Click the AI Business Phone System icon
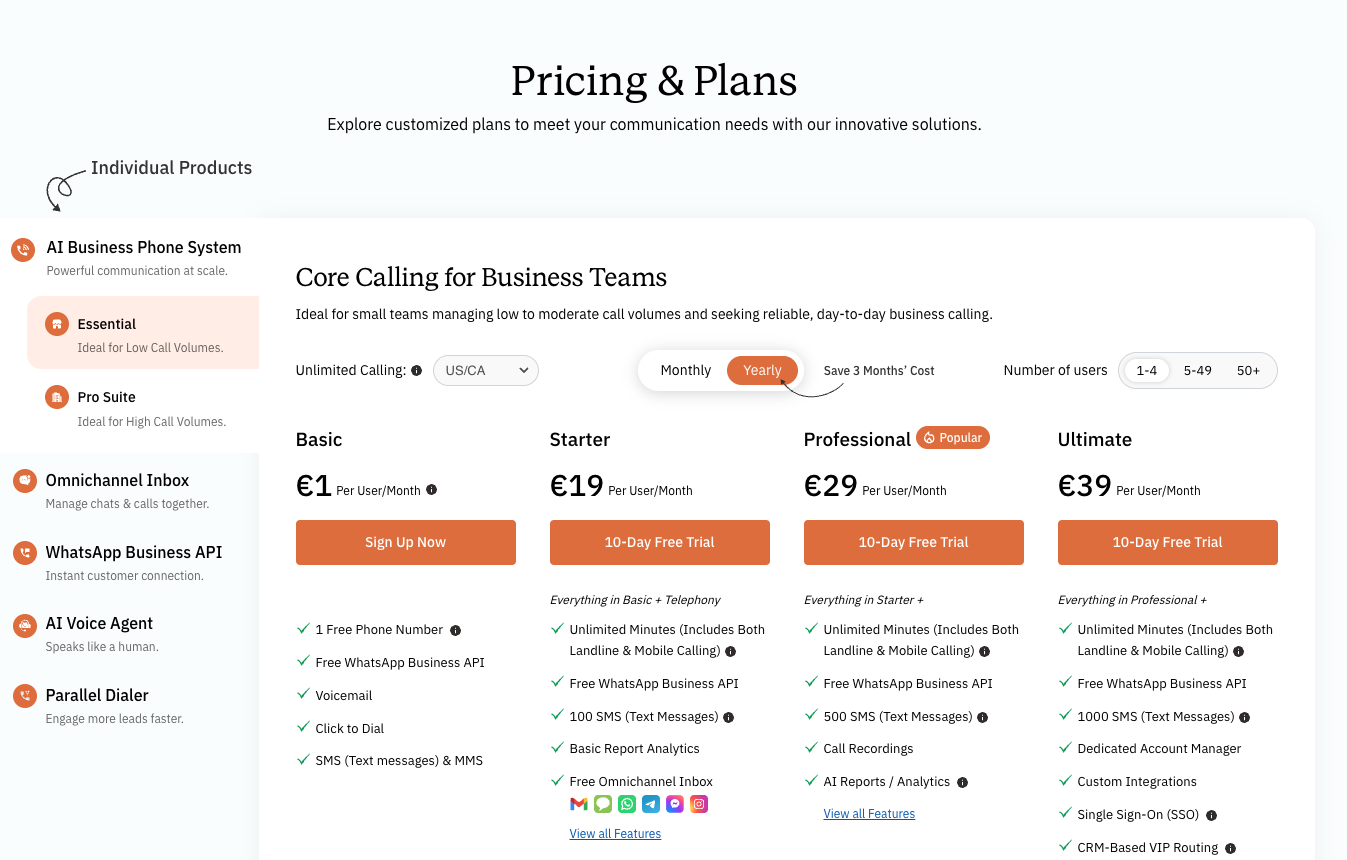 tap(23, 250)
